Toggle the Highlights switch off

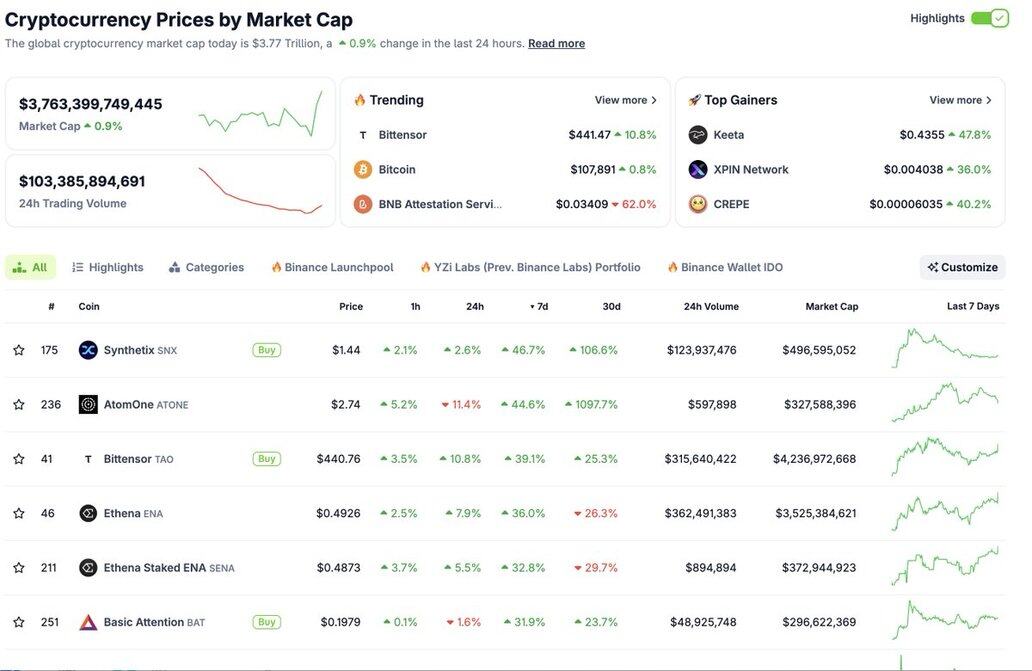tap(989, 18)
